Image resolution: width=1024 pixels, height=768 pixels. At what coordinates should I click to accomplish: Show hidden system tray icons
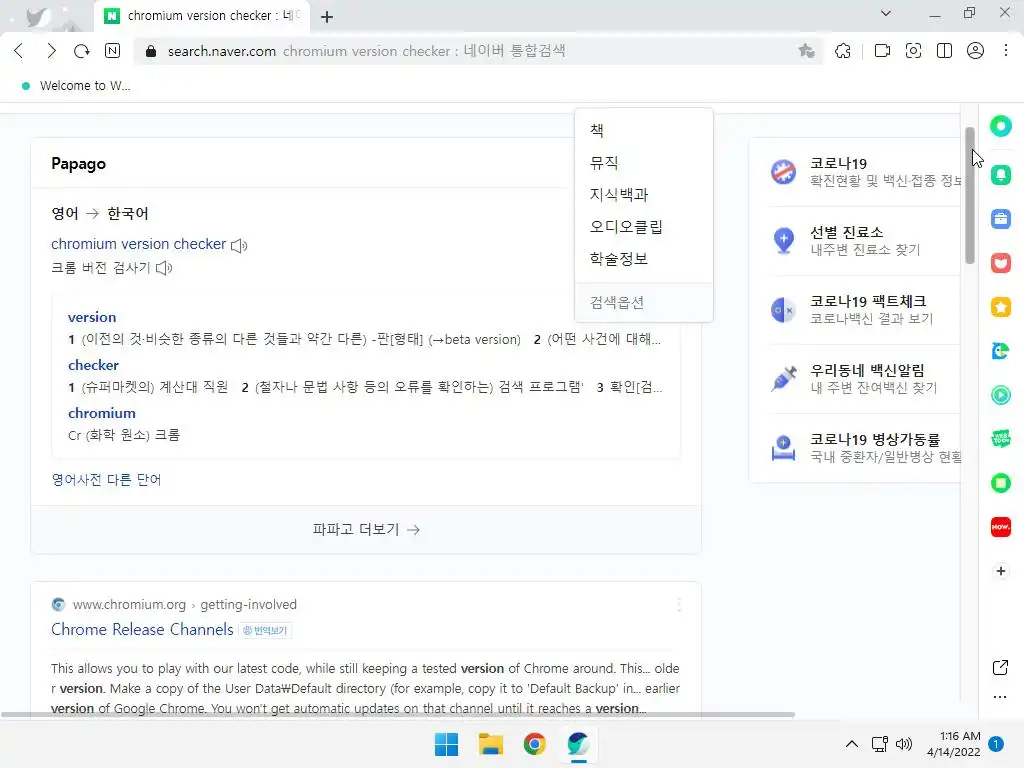coord(852,744)
